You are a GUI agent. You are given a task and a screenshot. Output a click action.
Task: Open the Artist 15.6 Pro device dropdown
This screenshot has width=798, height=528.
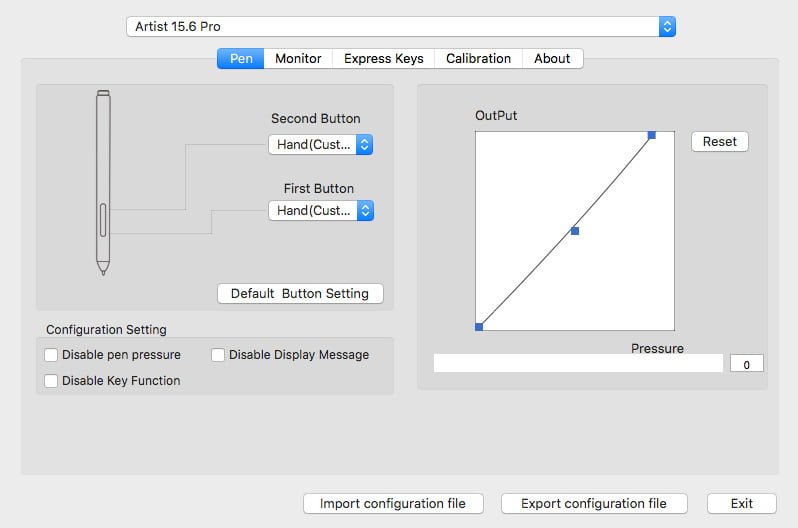401,26
